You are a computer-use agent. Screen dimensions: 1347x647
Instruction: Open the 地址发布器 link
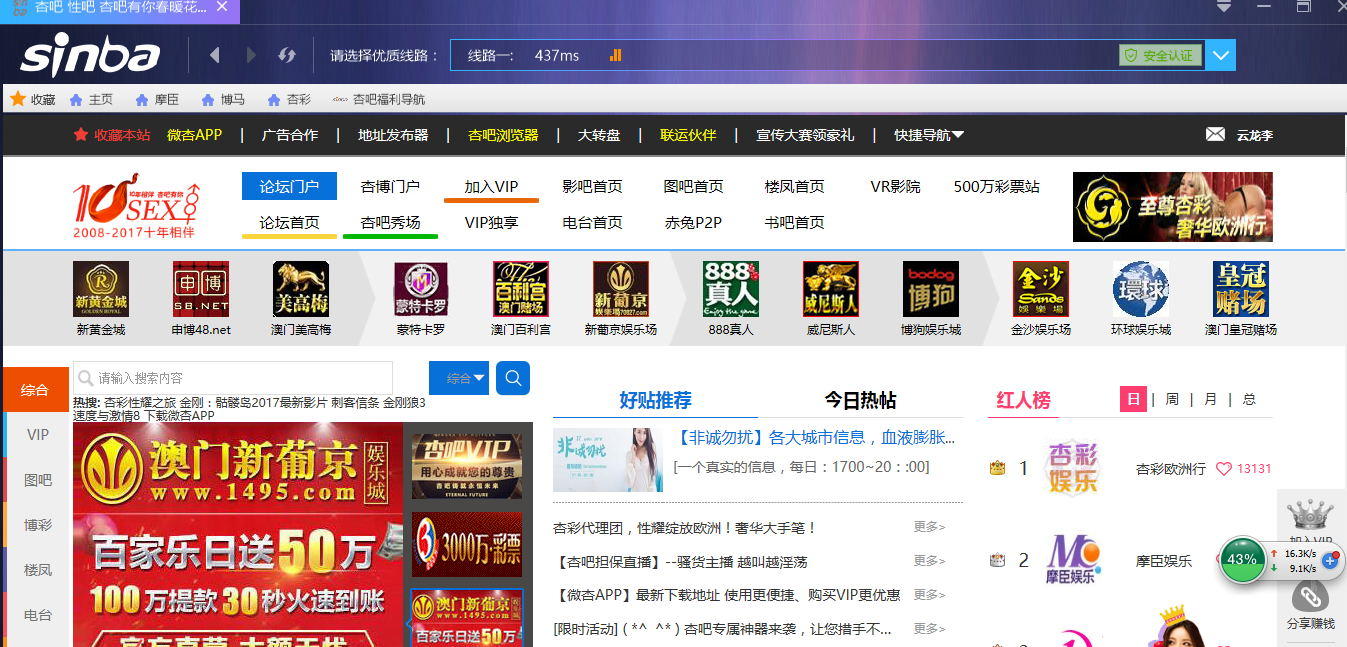pos(395,133)
